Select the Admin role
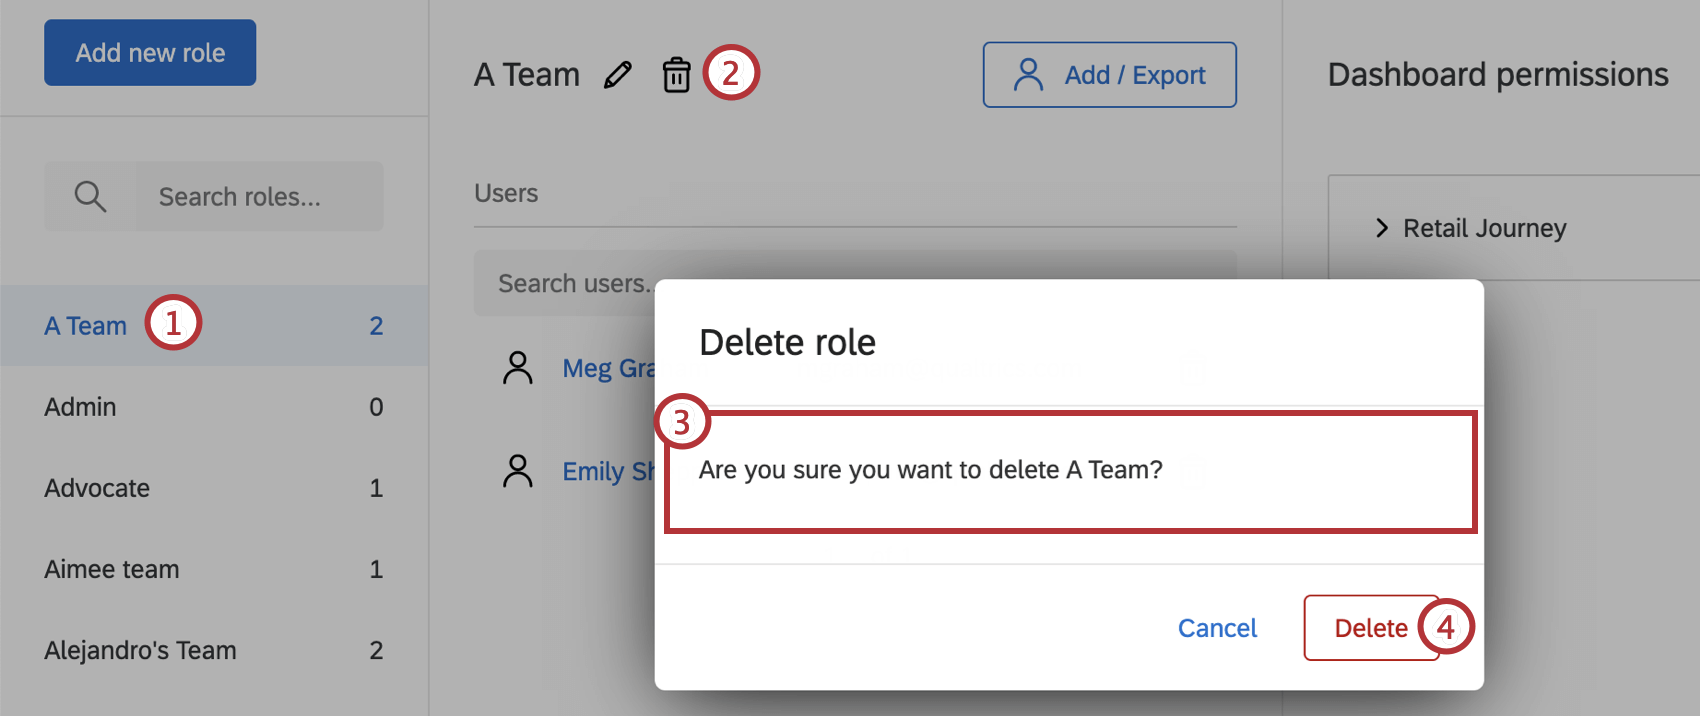The image size is (1700, 716). click(80, 407)
